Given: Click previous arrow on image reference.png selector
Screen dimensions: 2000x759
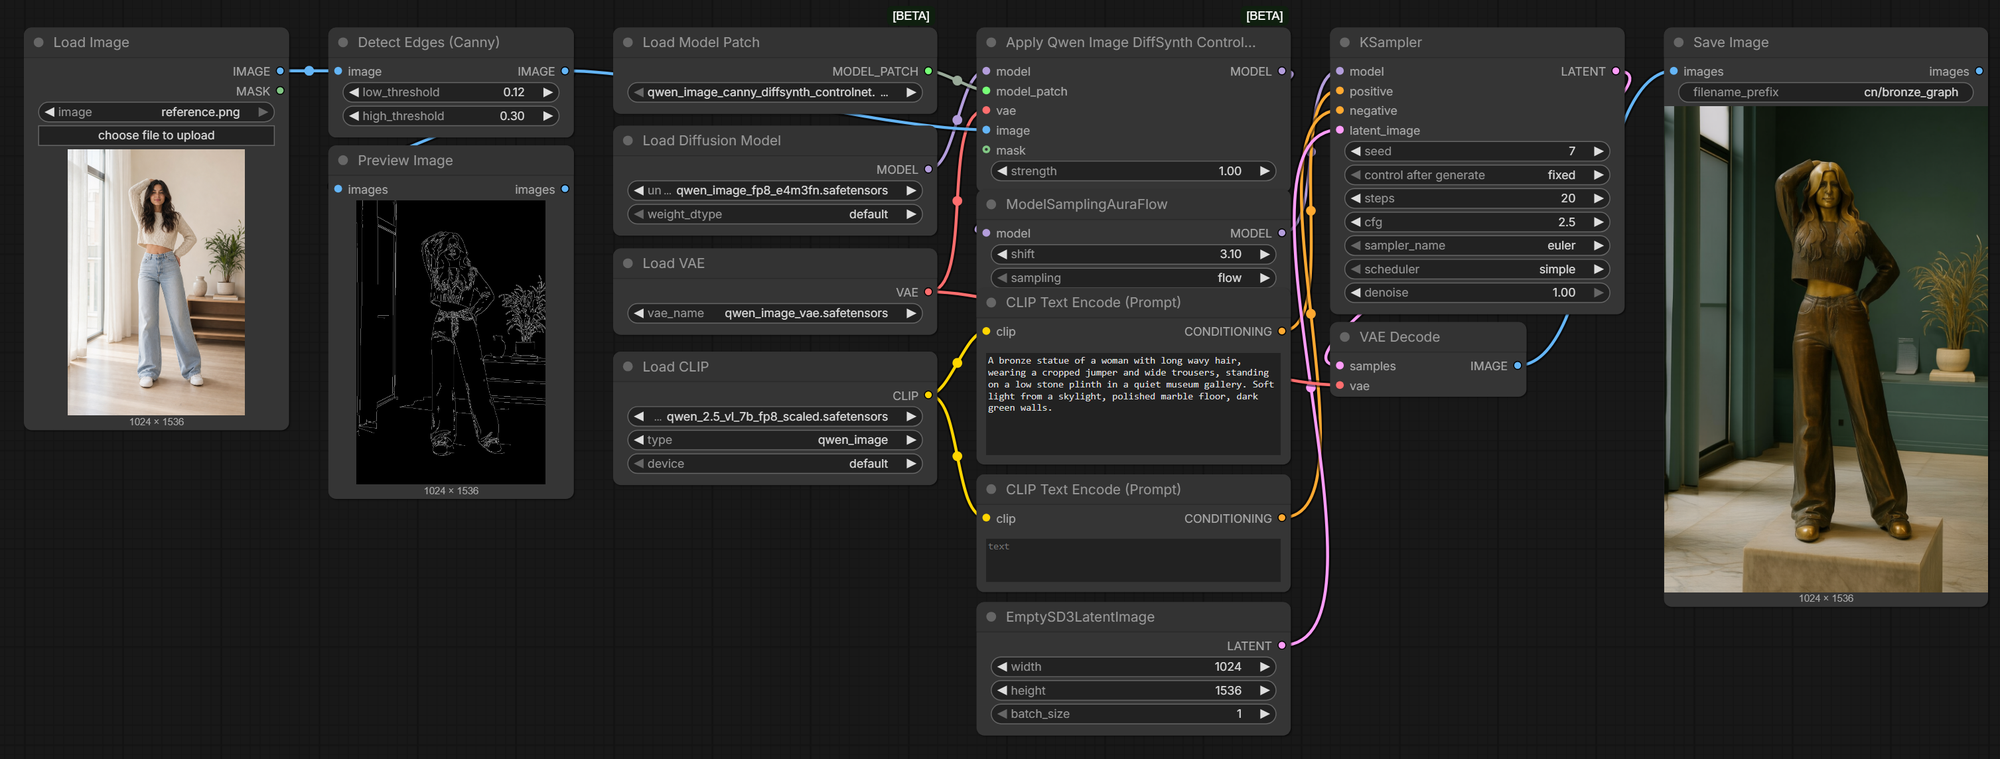Looking at the screenshot, I should pyautogui.click(x=50, y=112).
